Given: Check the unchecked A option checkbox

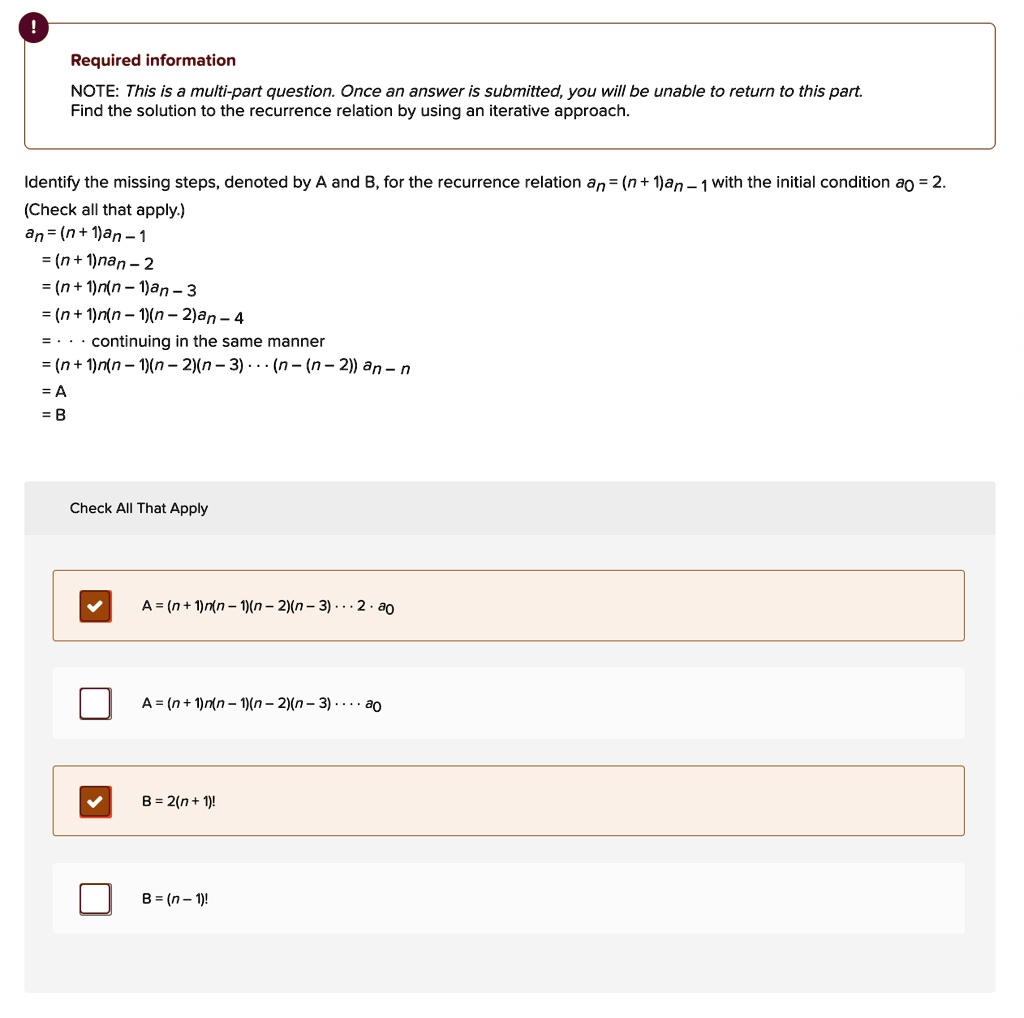Looking at the screenshot, I should click(x=95, y=703).
